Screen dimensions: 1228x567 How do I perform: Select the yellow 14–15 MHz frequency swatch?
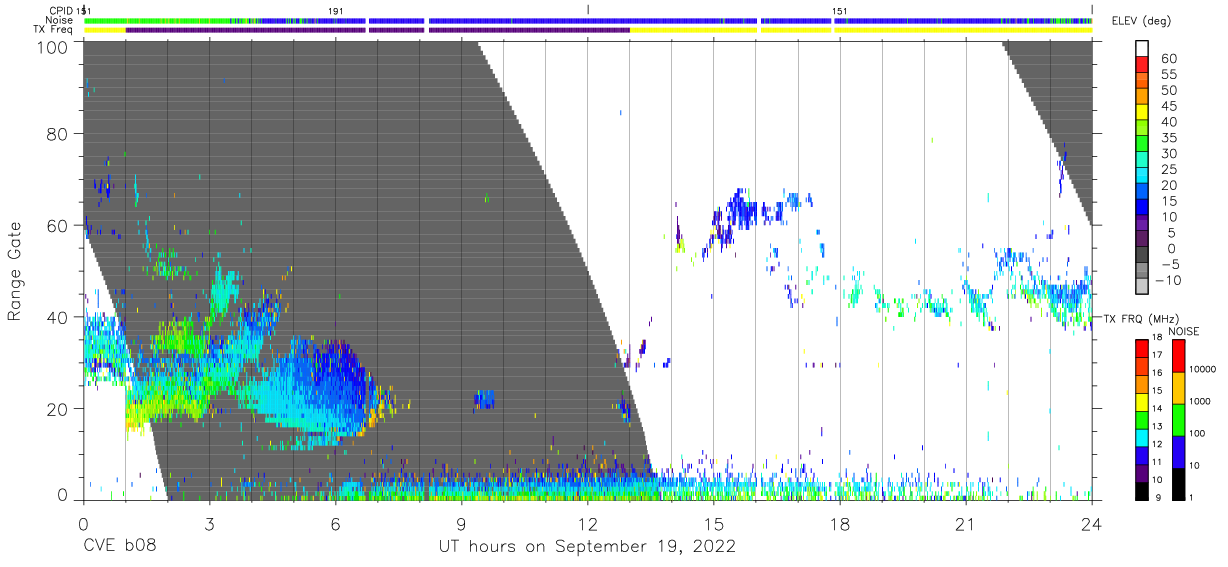1141,400
